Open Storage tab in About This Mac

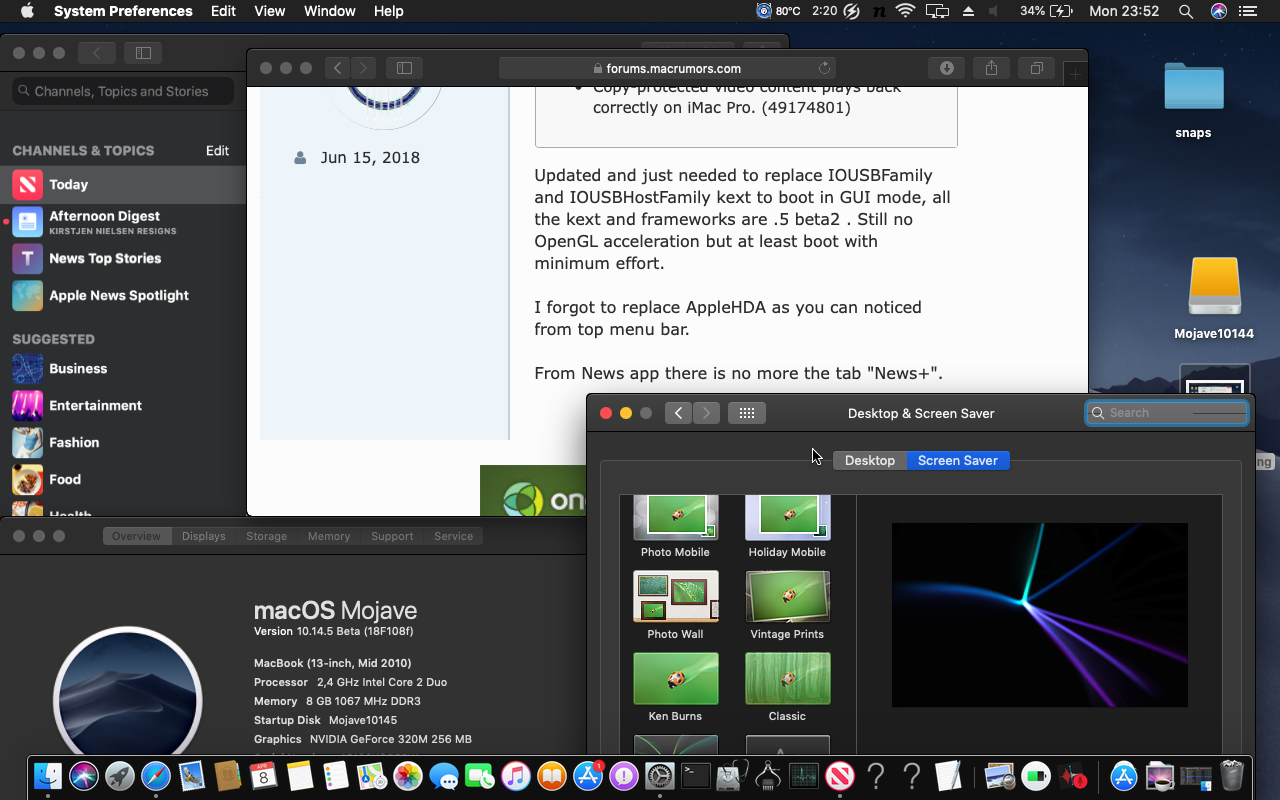(267, 536)
